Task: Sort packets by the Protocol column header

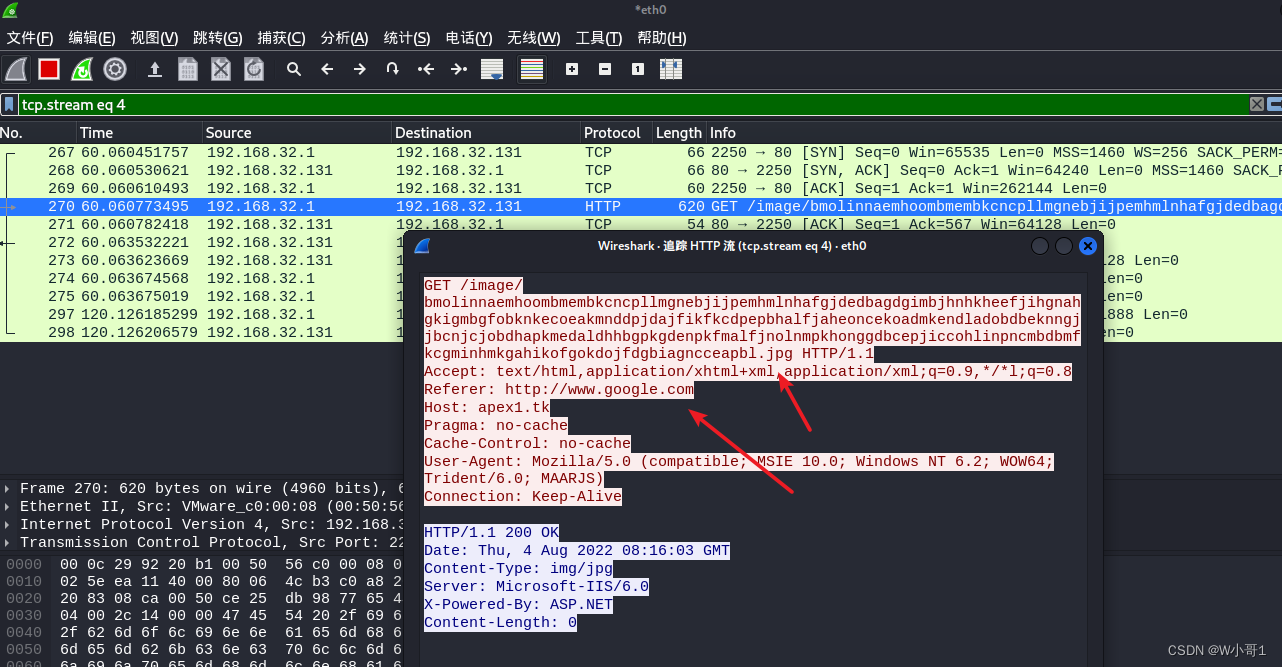Action: coord(616,132)
